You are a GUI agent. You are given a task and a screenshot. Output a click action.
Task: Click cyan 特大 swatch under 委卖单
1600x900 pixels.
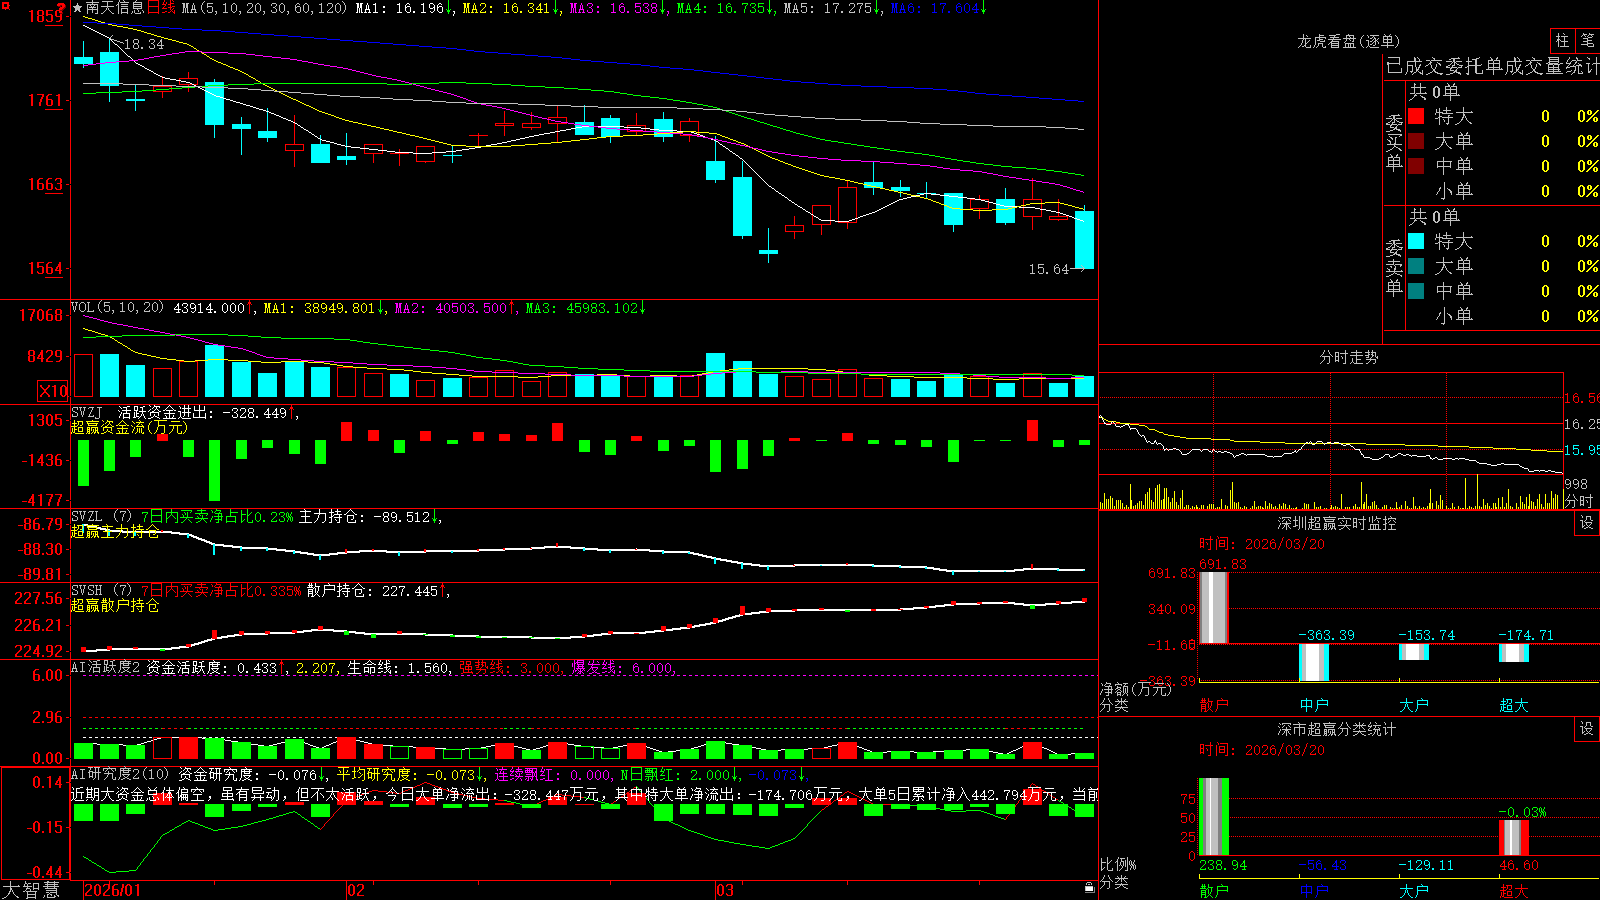coord(1416,241)
